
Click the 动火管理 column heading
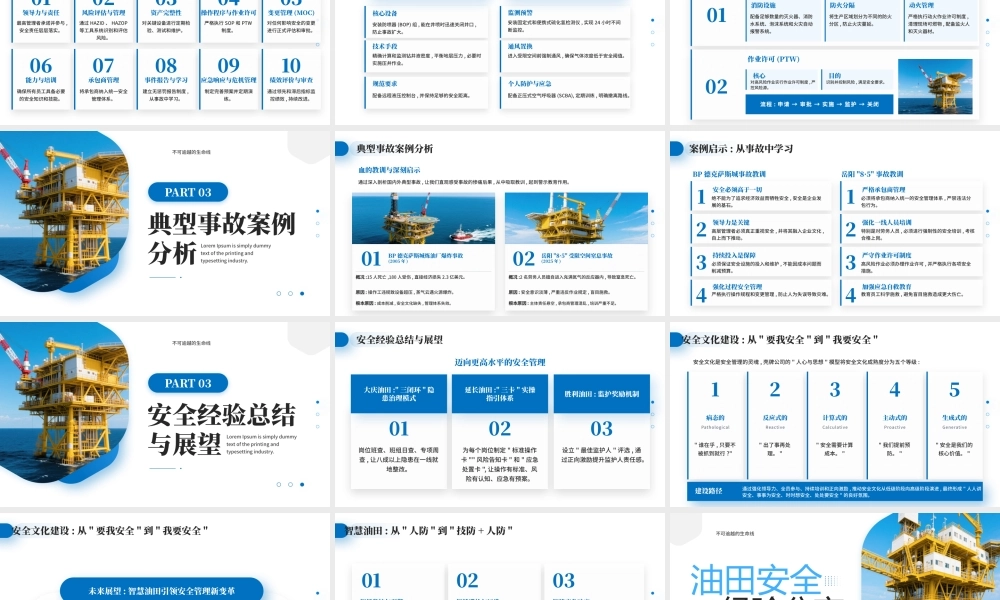(x=921, y=5)
